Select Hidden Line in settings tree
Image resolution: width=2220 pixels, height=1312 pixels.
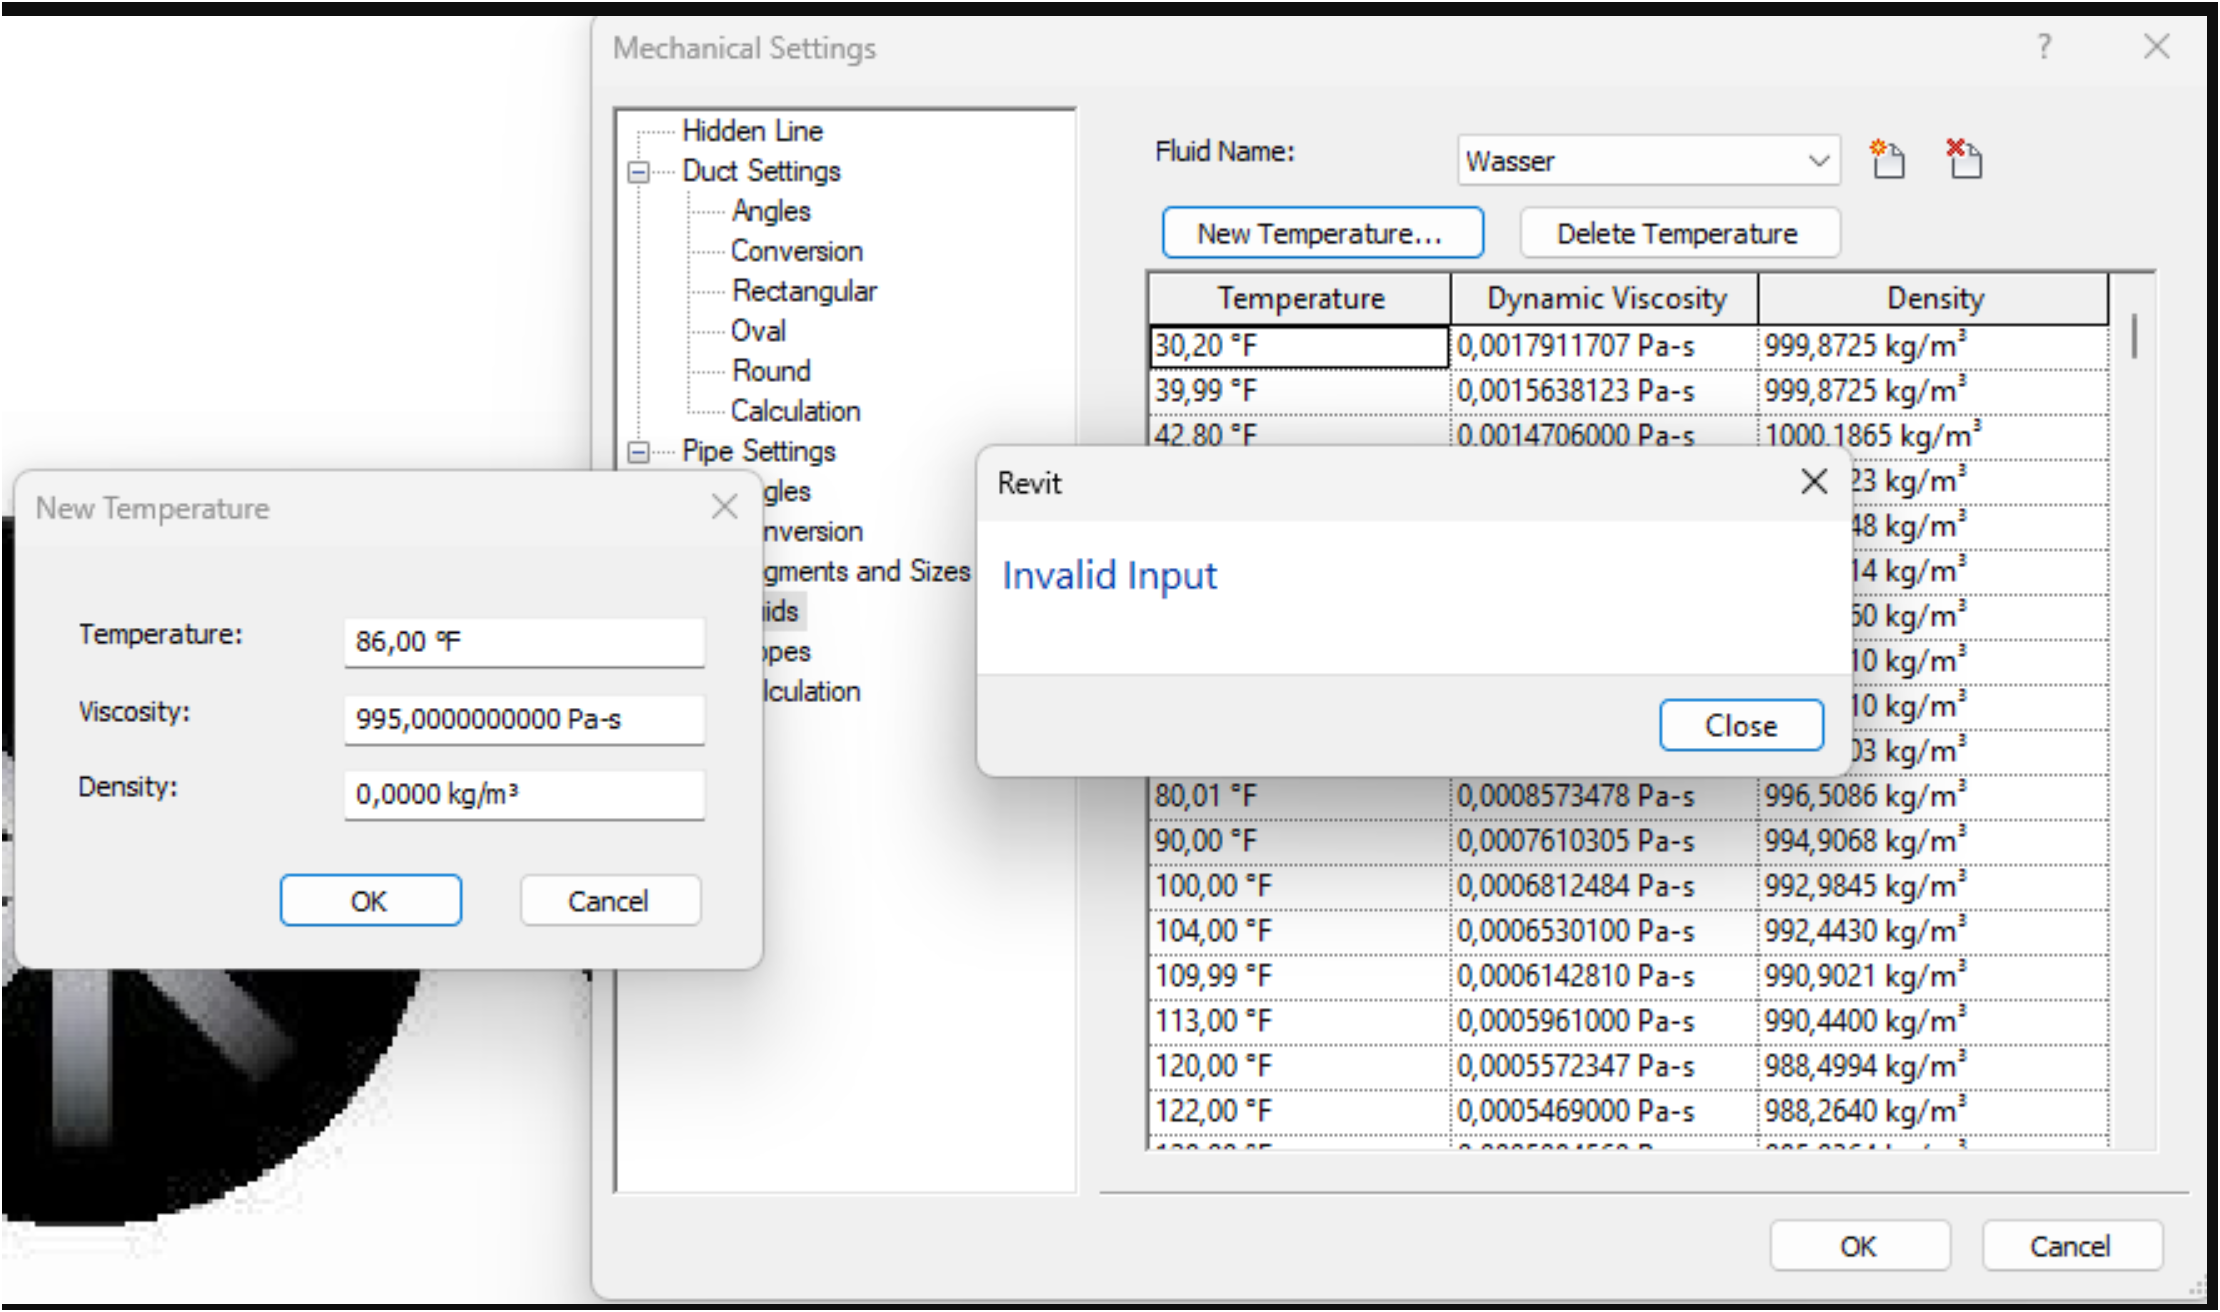click(752, 131)
